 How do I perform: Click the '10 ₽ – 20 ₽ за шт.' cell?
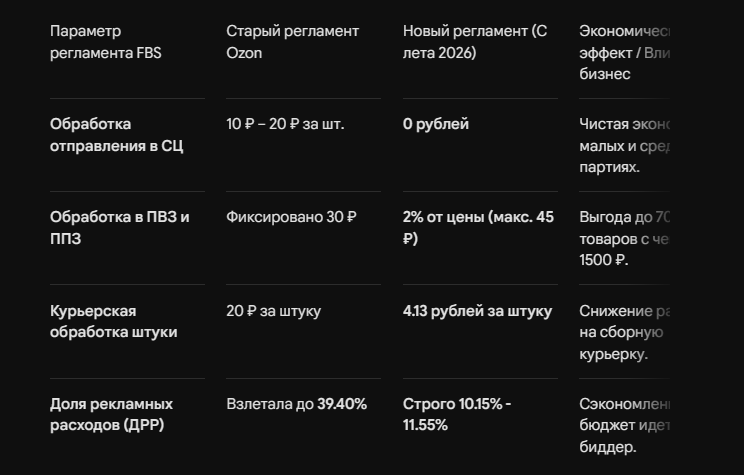point(285,124)
